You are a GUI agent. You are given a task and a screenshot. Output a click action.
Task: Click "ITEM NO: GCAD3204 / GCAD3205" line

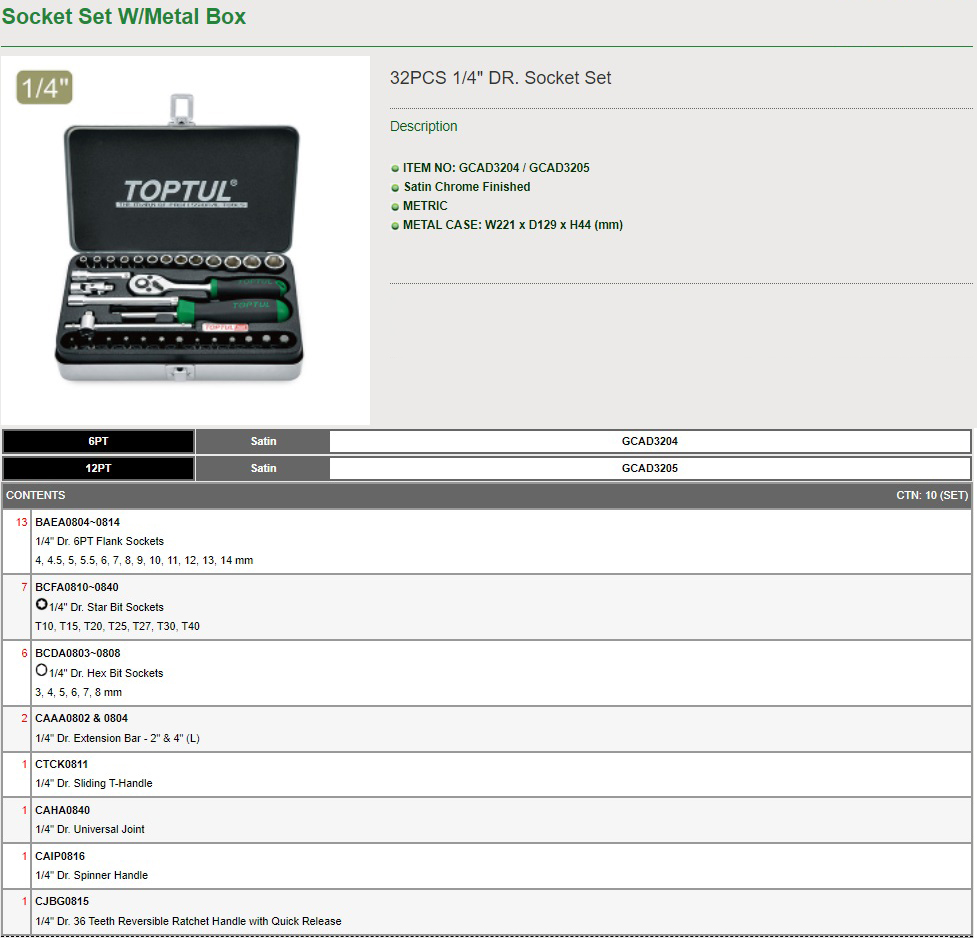[496, 168]
